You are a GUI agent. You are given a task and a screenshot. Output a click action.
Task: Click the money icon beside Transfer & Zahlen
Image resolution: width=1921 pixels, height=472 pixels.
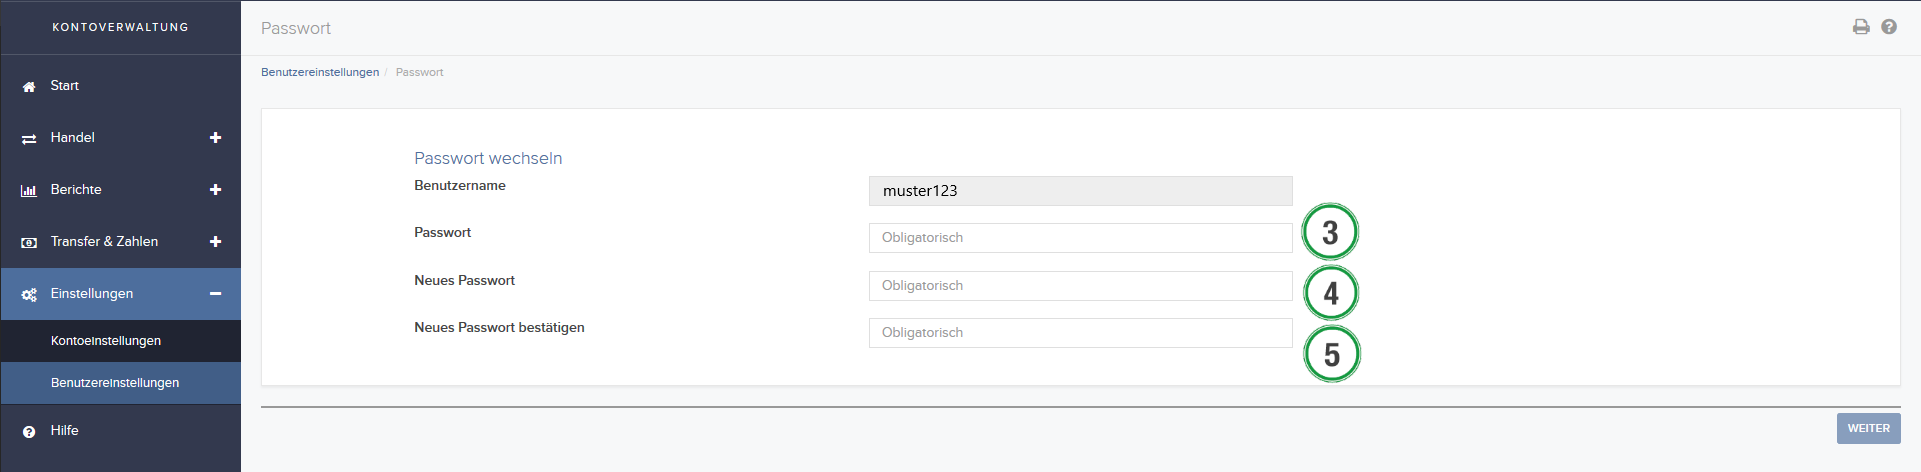tap(29, 242)
